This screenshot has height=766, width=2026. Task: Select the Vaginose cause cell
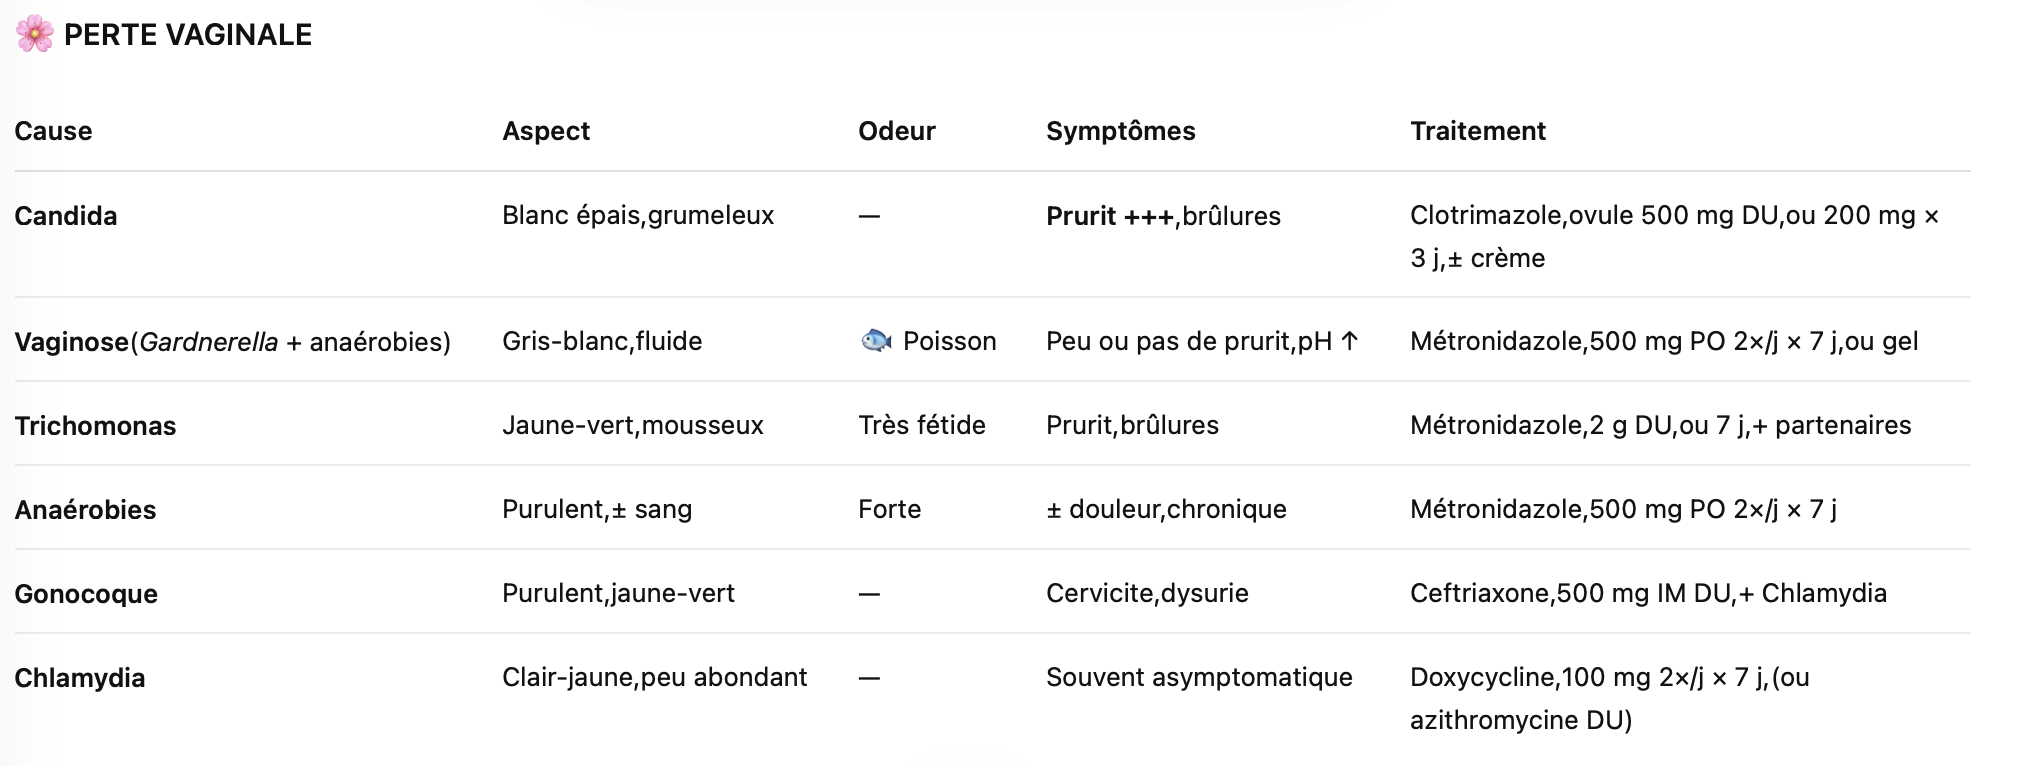point(232,342)
